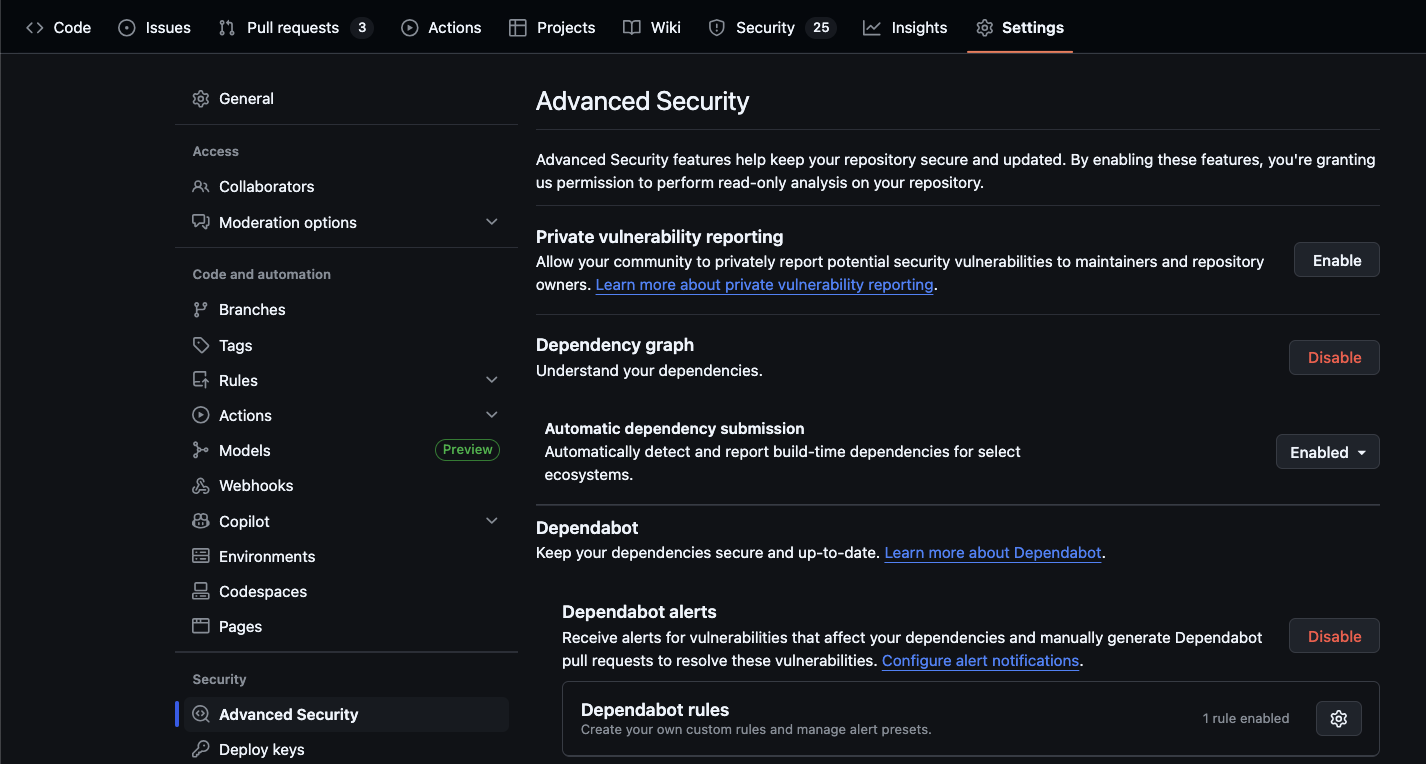The height and width of the screenshot is (764, 1426).
Task: Expand the Rules section chevron
Action: click(491, 379)
